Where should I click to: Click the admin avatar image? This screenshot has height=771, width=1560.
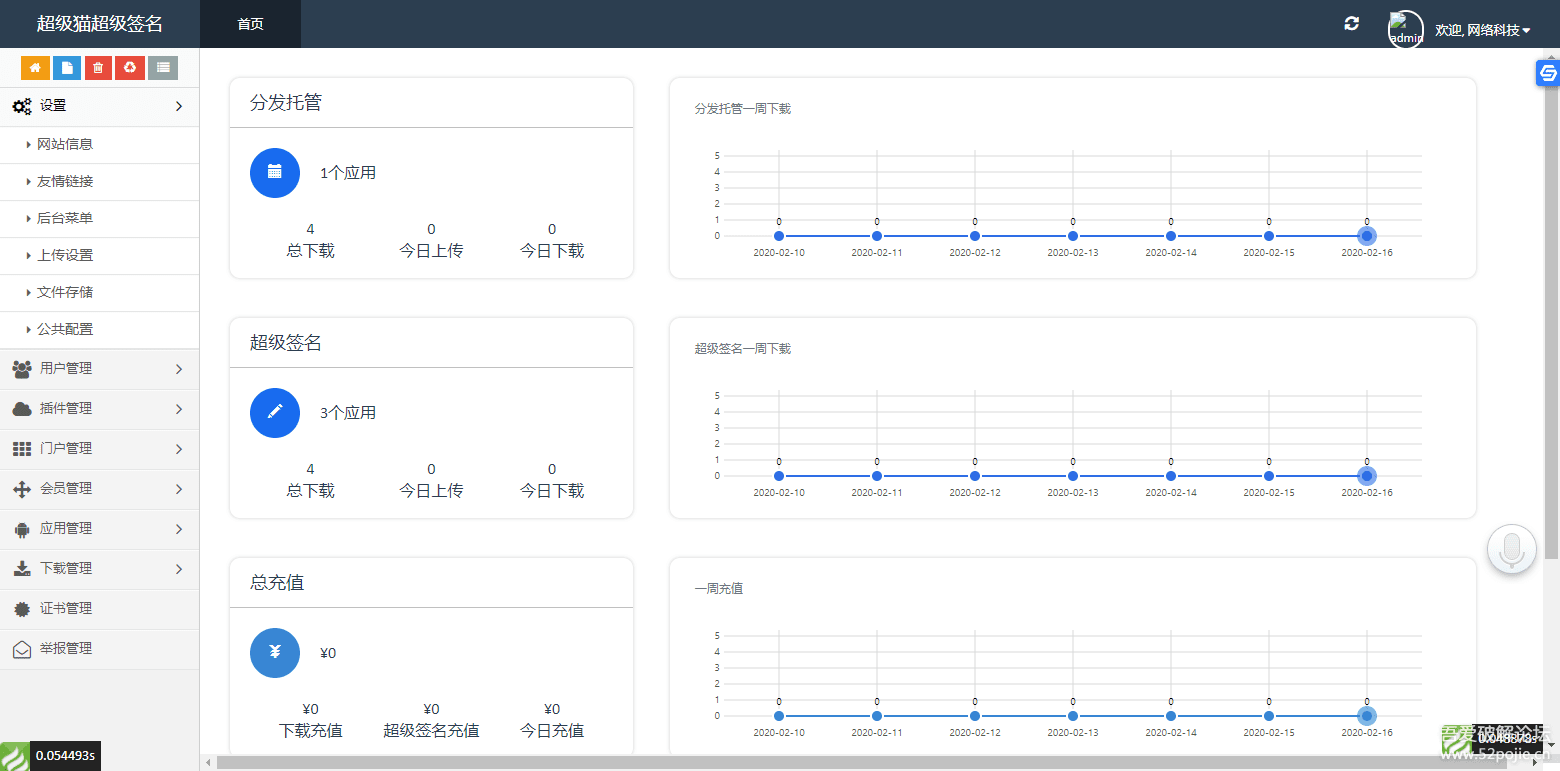point(1405,29)
